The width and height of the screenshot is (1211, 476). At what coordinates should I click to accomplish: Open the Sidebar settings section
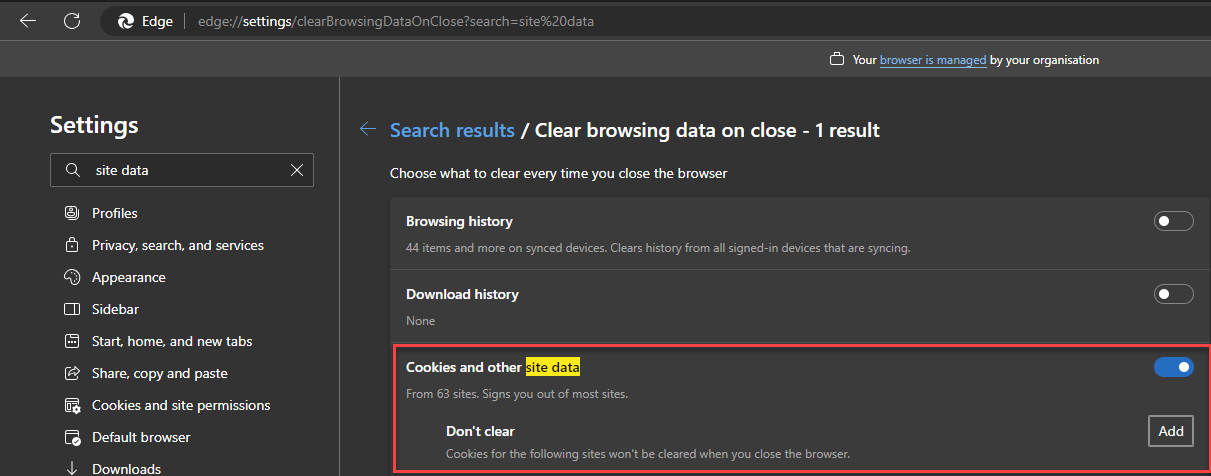click(115, 309)
